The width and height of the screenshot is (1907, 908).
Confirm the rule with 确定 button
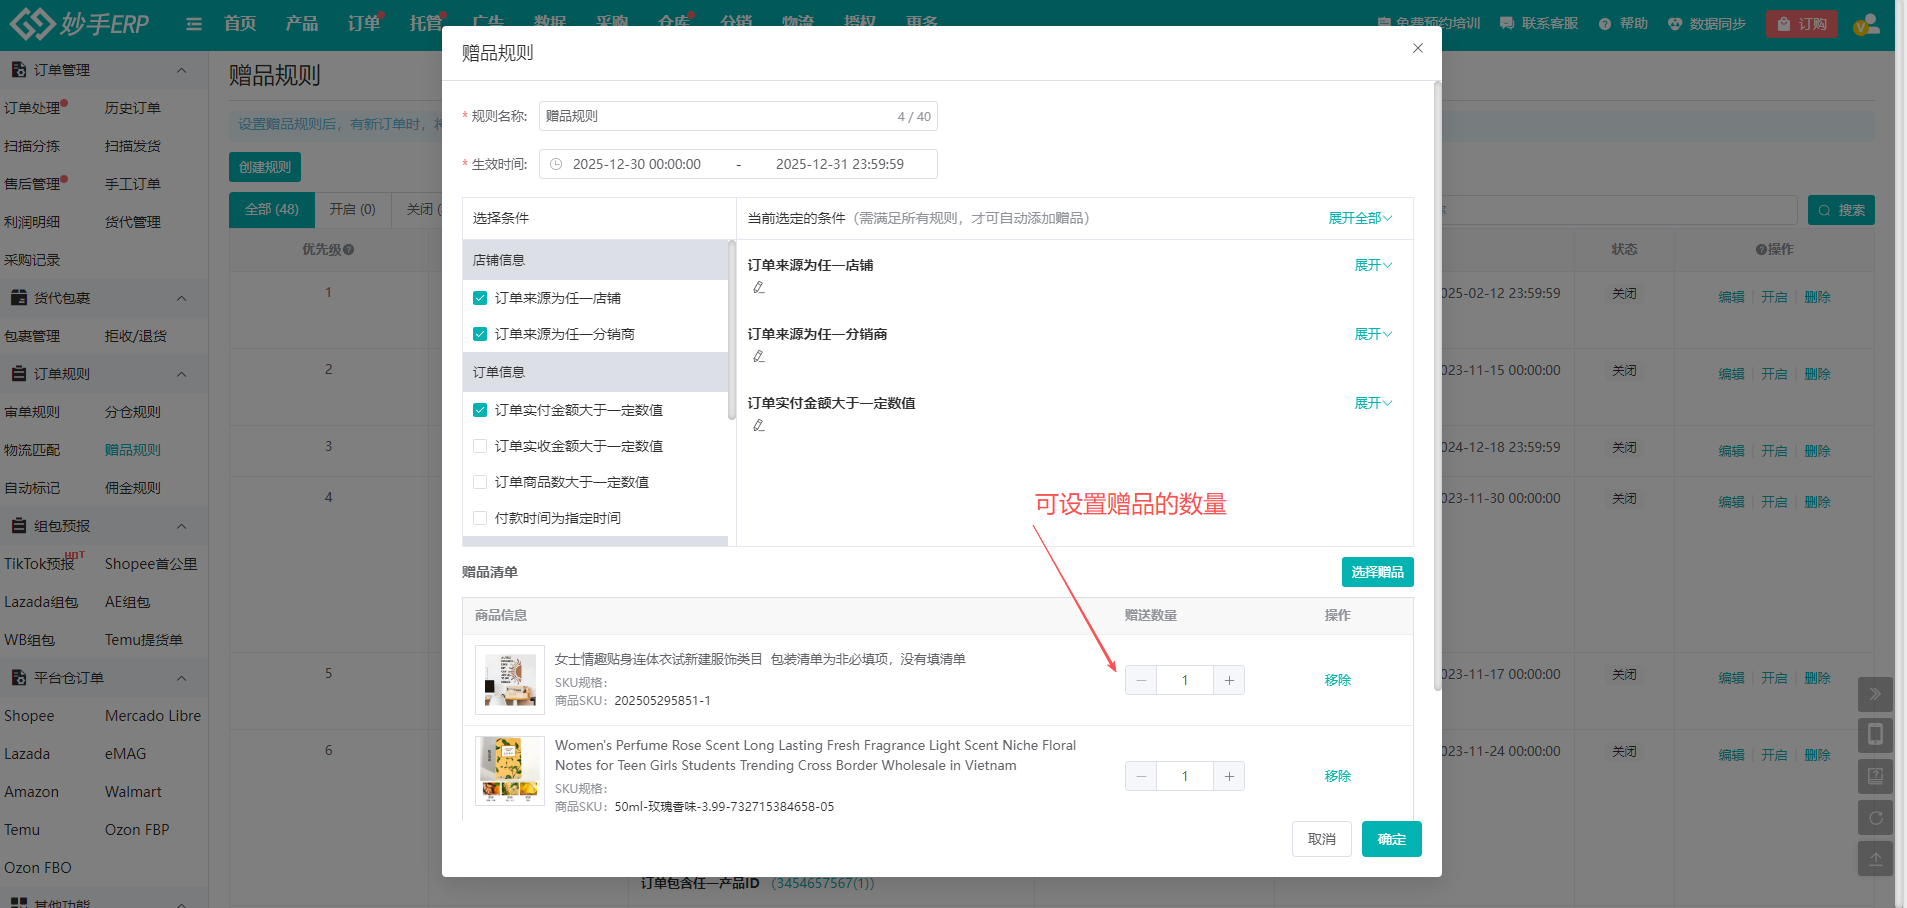[1391, 839]
